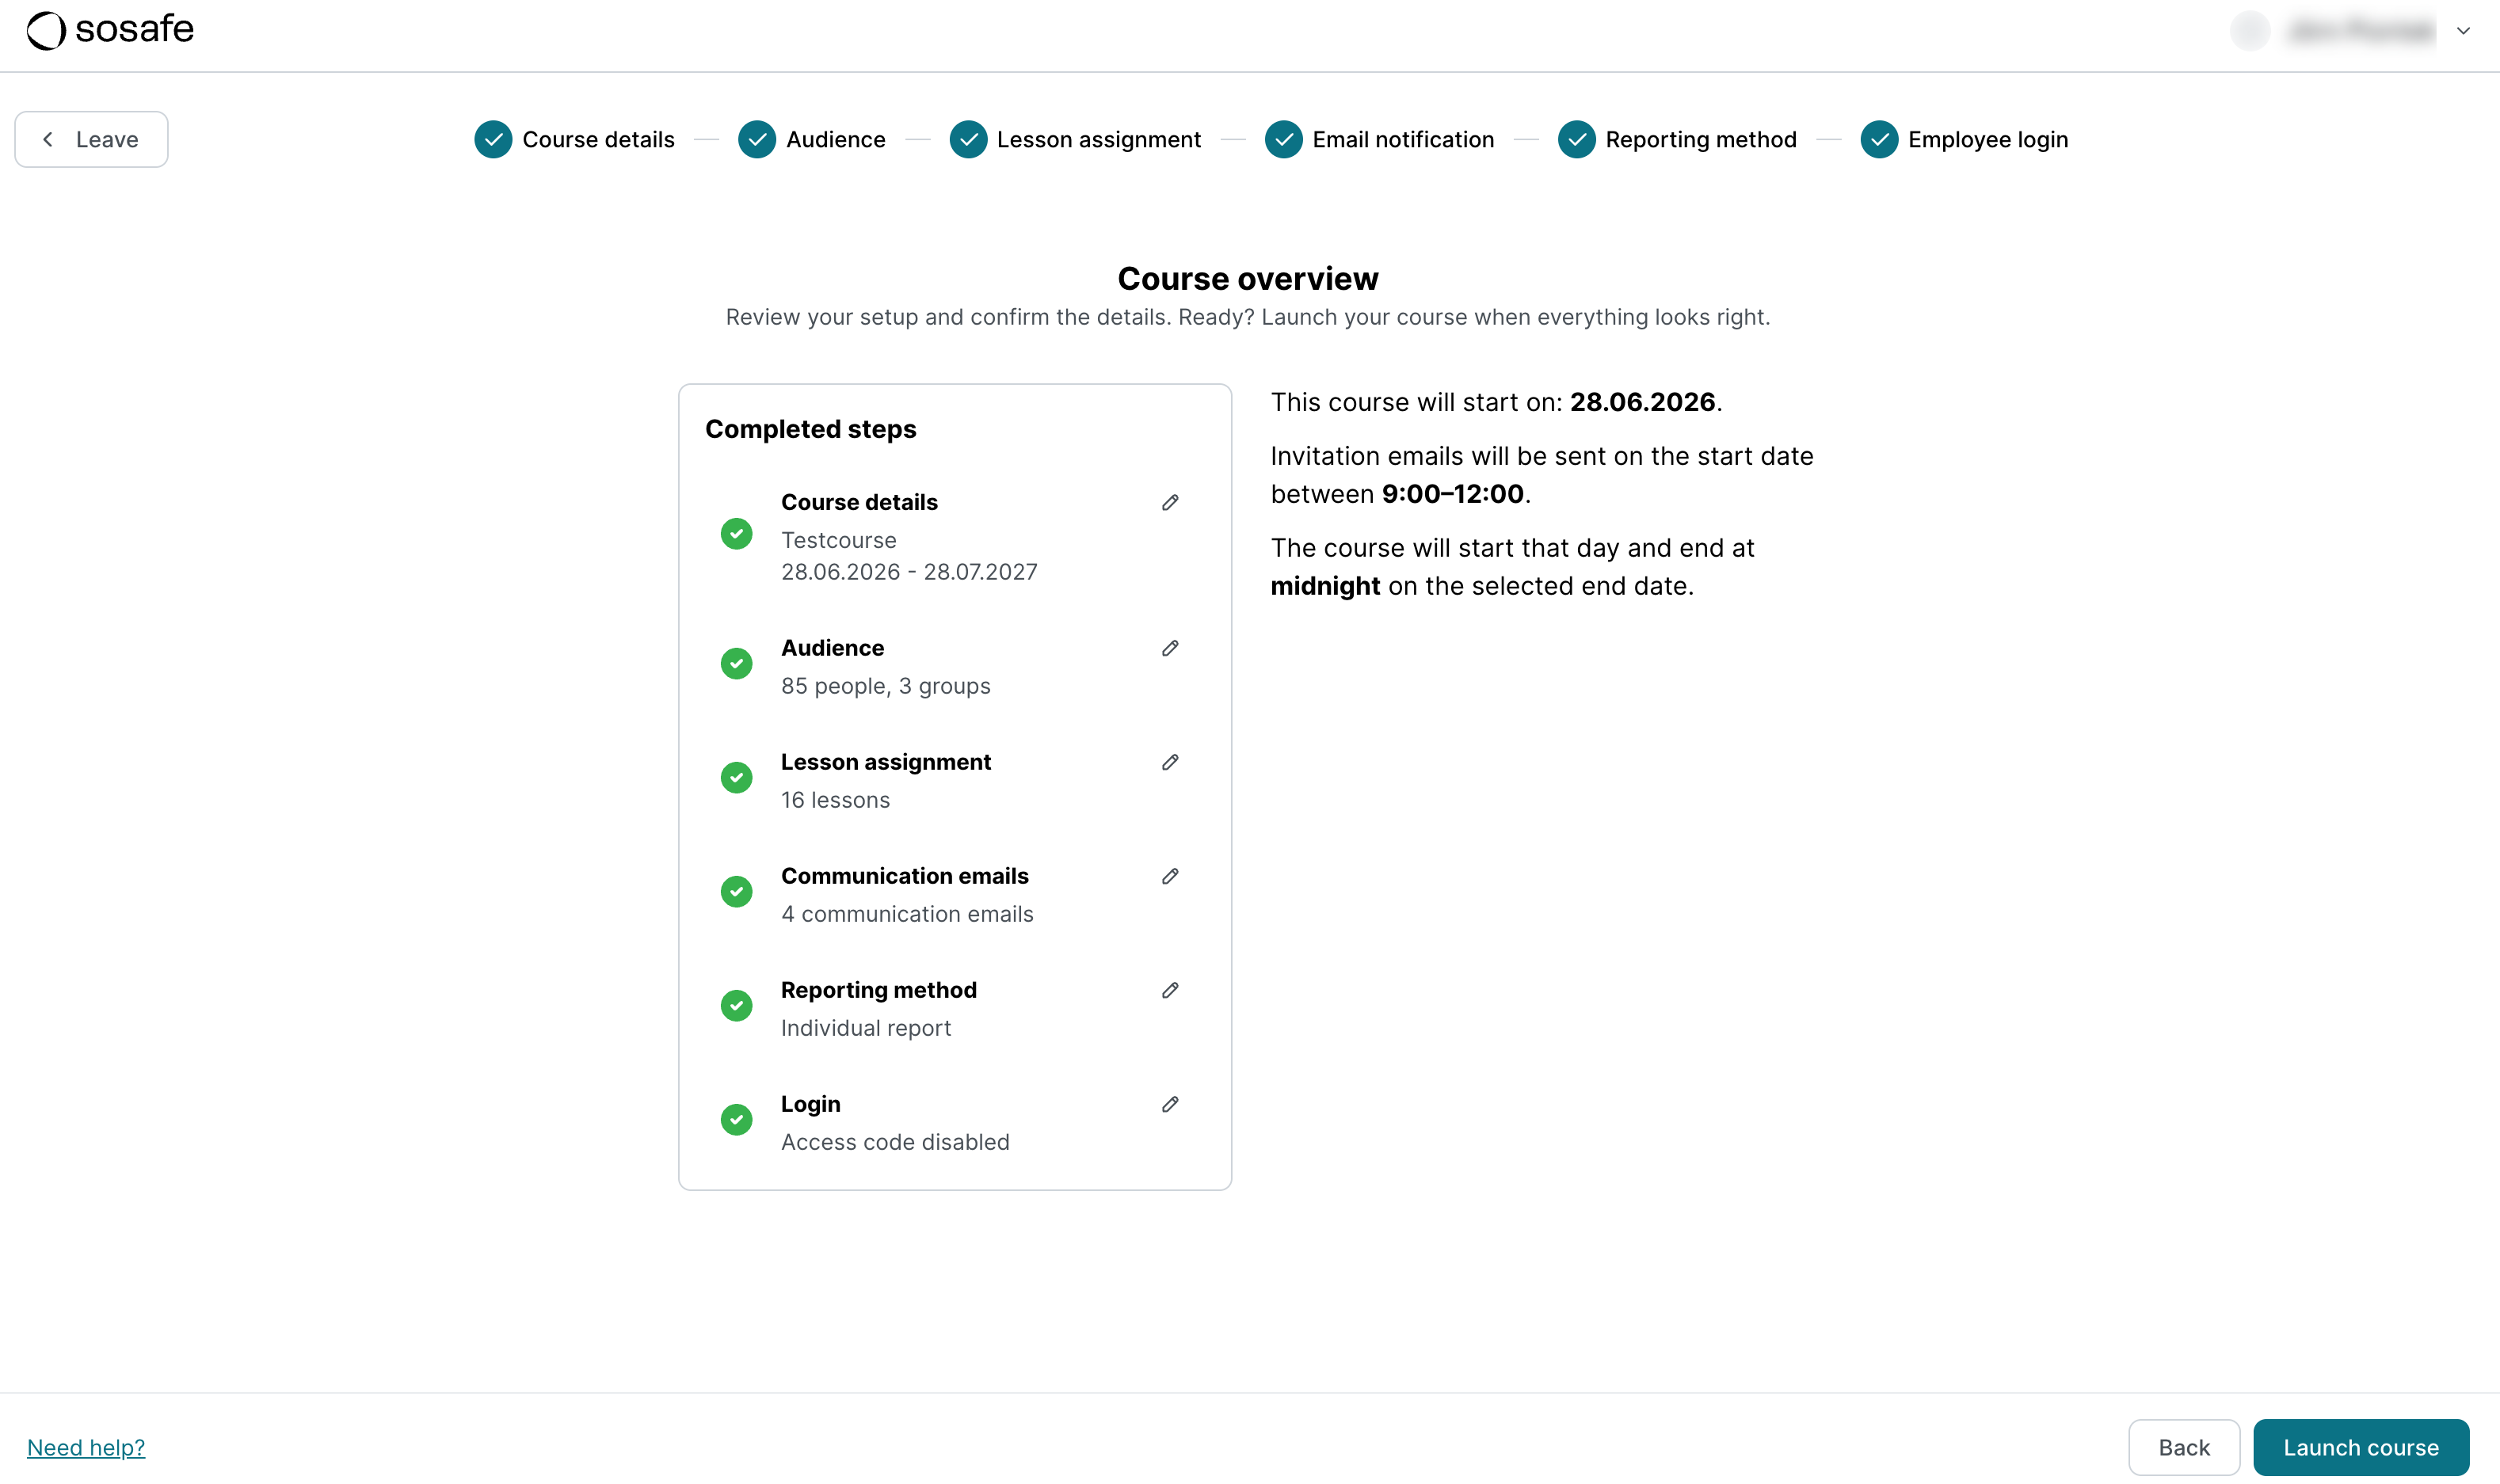Edit Communication emails with pencil icon
The height and width of the screenshot is (1484, 2500).
click(1170, 876)
